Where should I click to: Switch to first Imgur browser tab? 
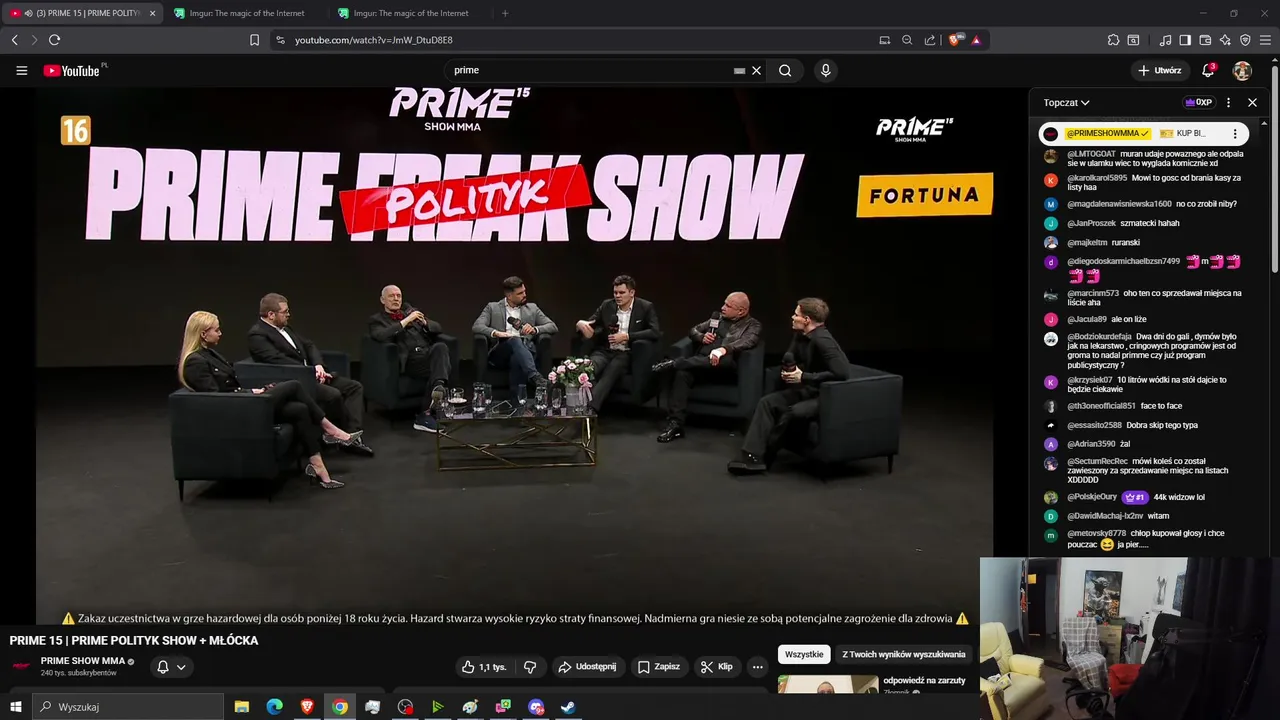point(246,13)
